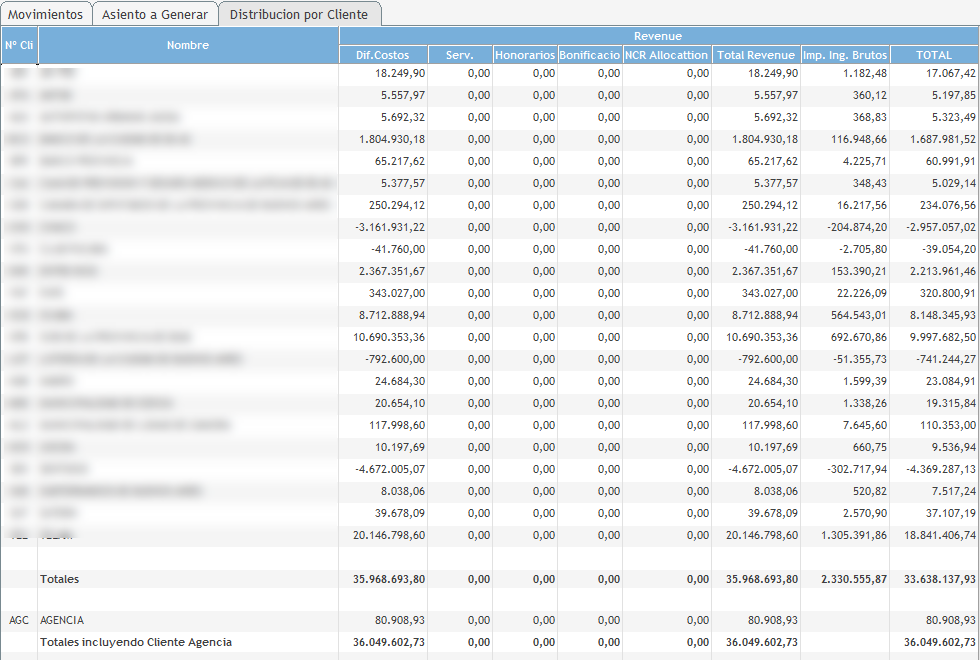Screen dimensions: 980x660
Task: Click the Dif.Costos column header
Action: coord(384,55)
